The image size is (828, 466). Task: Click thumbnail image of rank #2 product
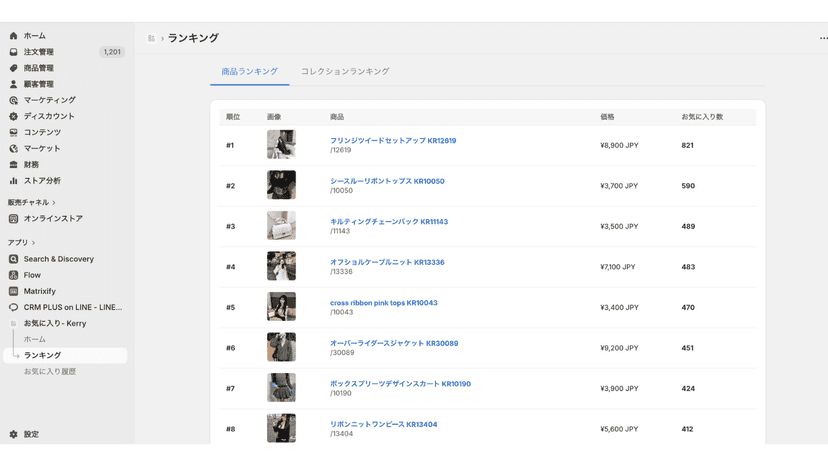281,185
